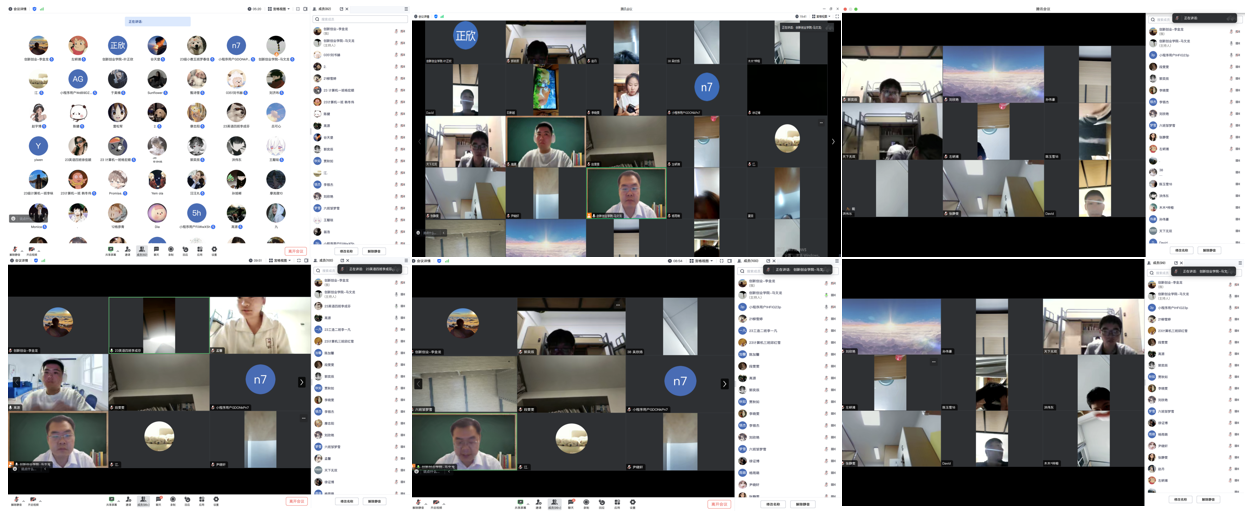Open Chat icon in bottom-left window toolbar
Screen dimensions: 1252x511
tap(158, 499)
